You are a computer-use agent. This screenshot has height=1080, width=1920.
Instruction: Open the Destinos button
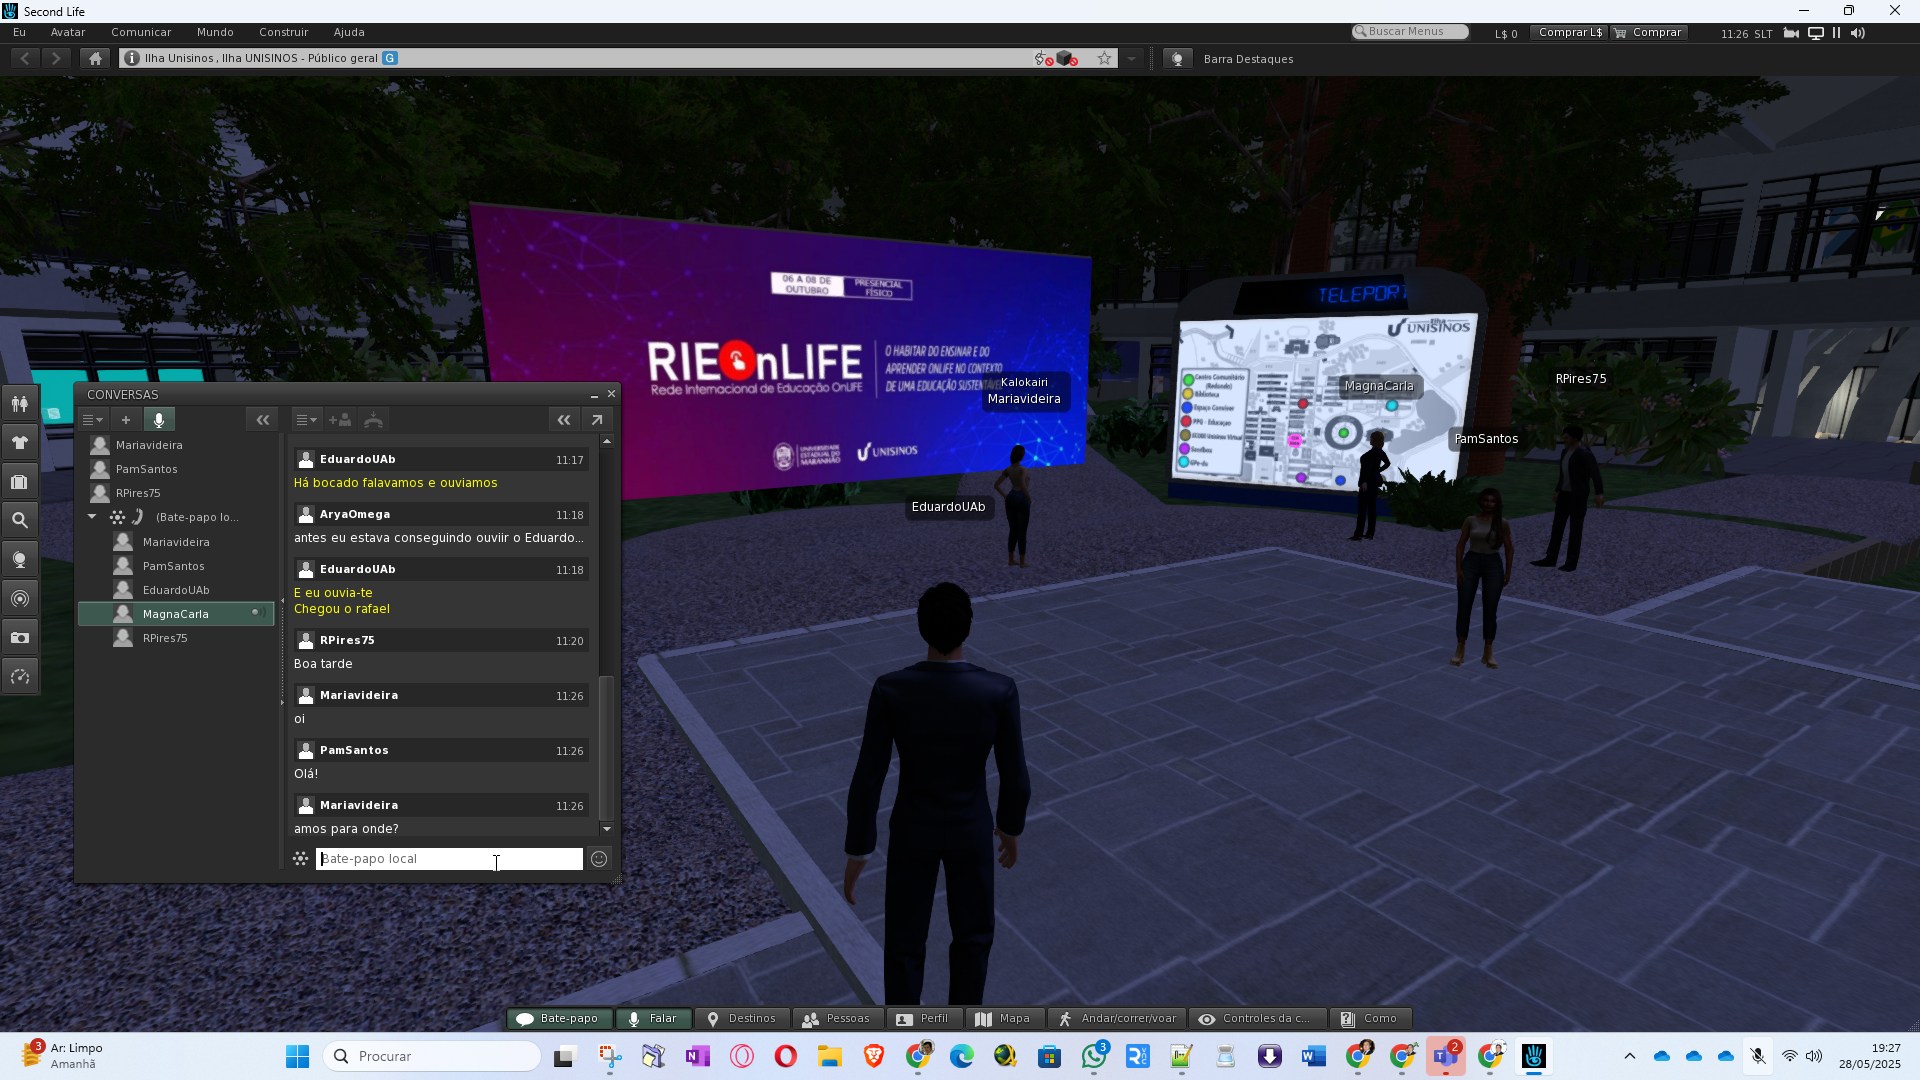point(742,1018)
